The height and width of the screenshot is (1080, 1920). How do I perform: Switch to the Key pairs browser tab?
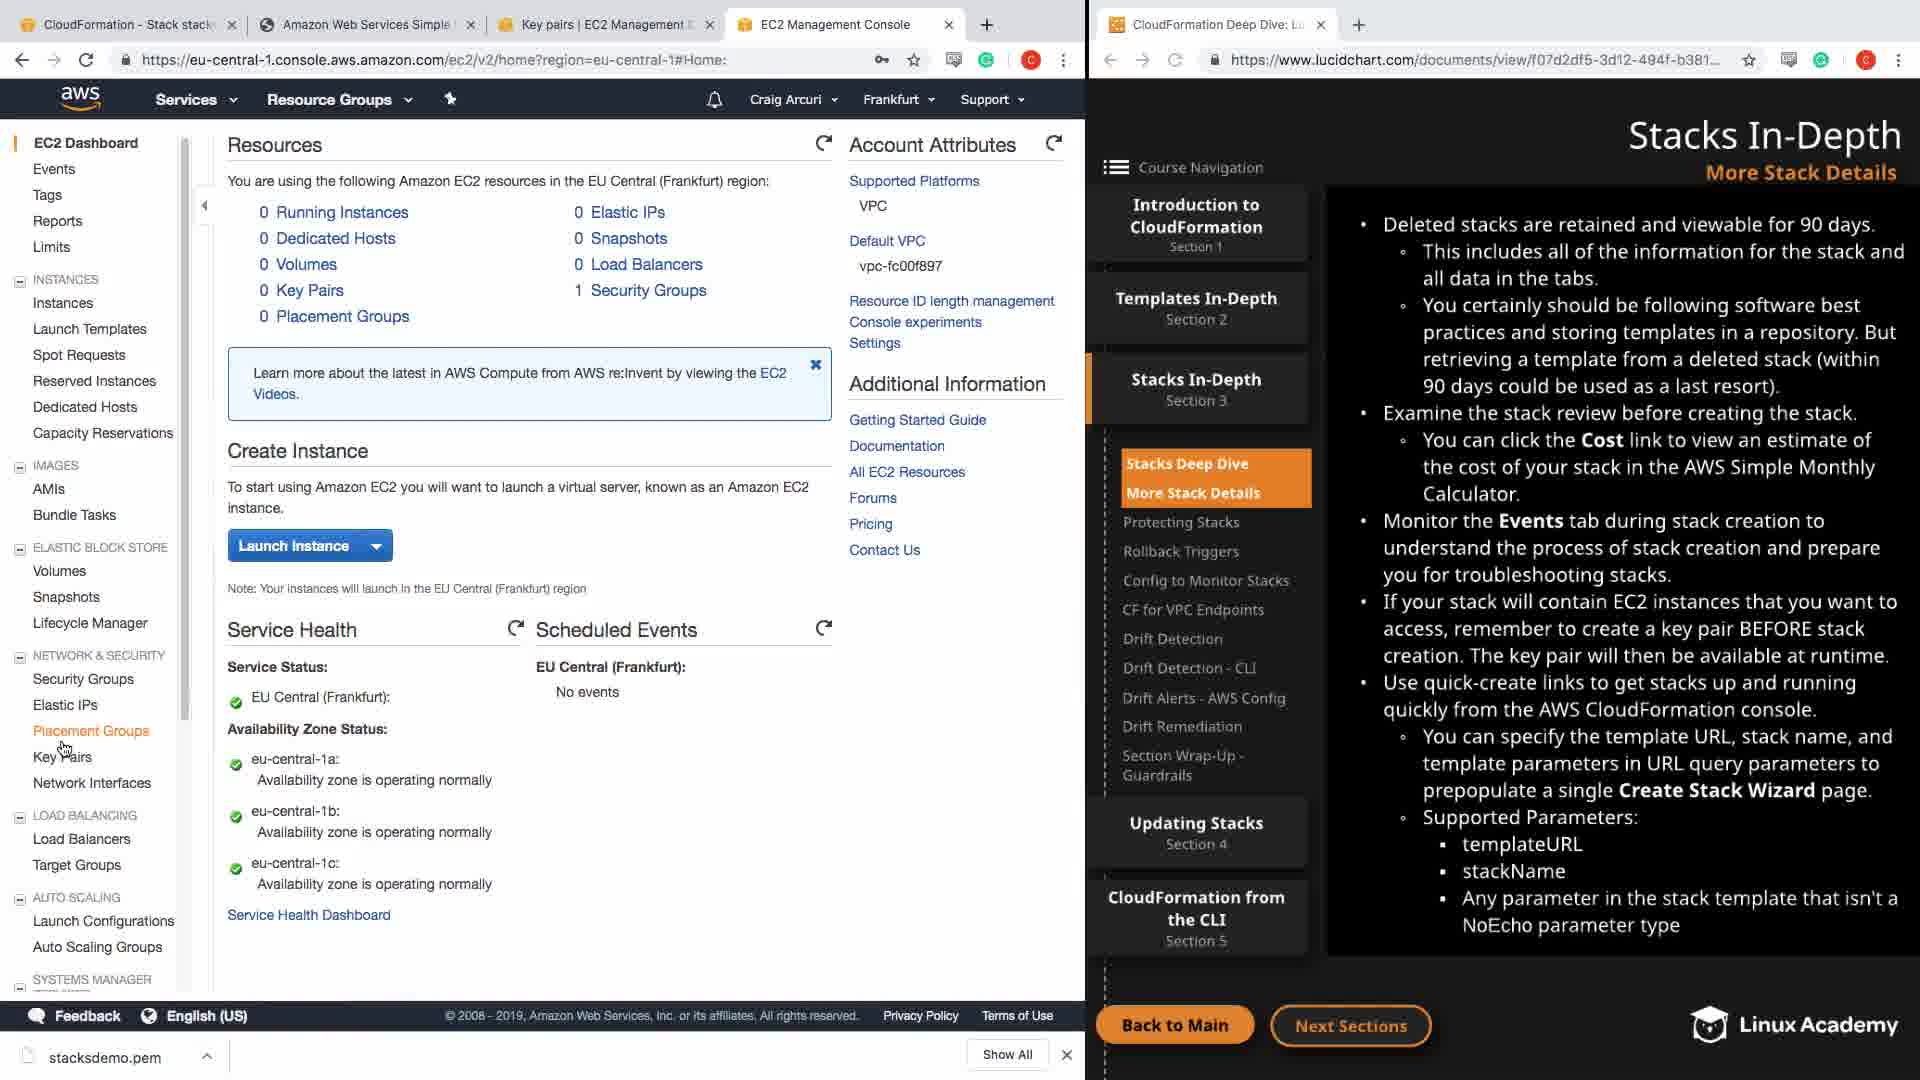tap(602, 24)
